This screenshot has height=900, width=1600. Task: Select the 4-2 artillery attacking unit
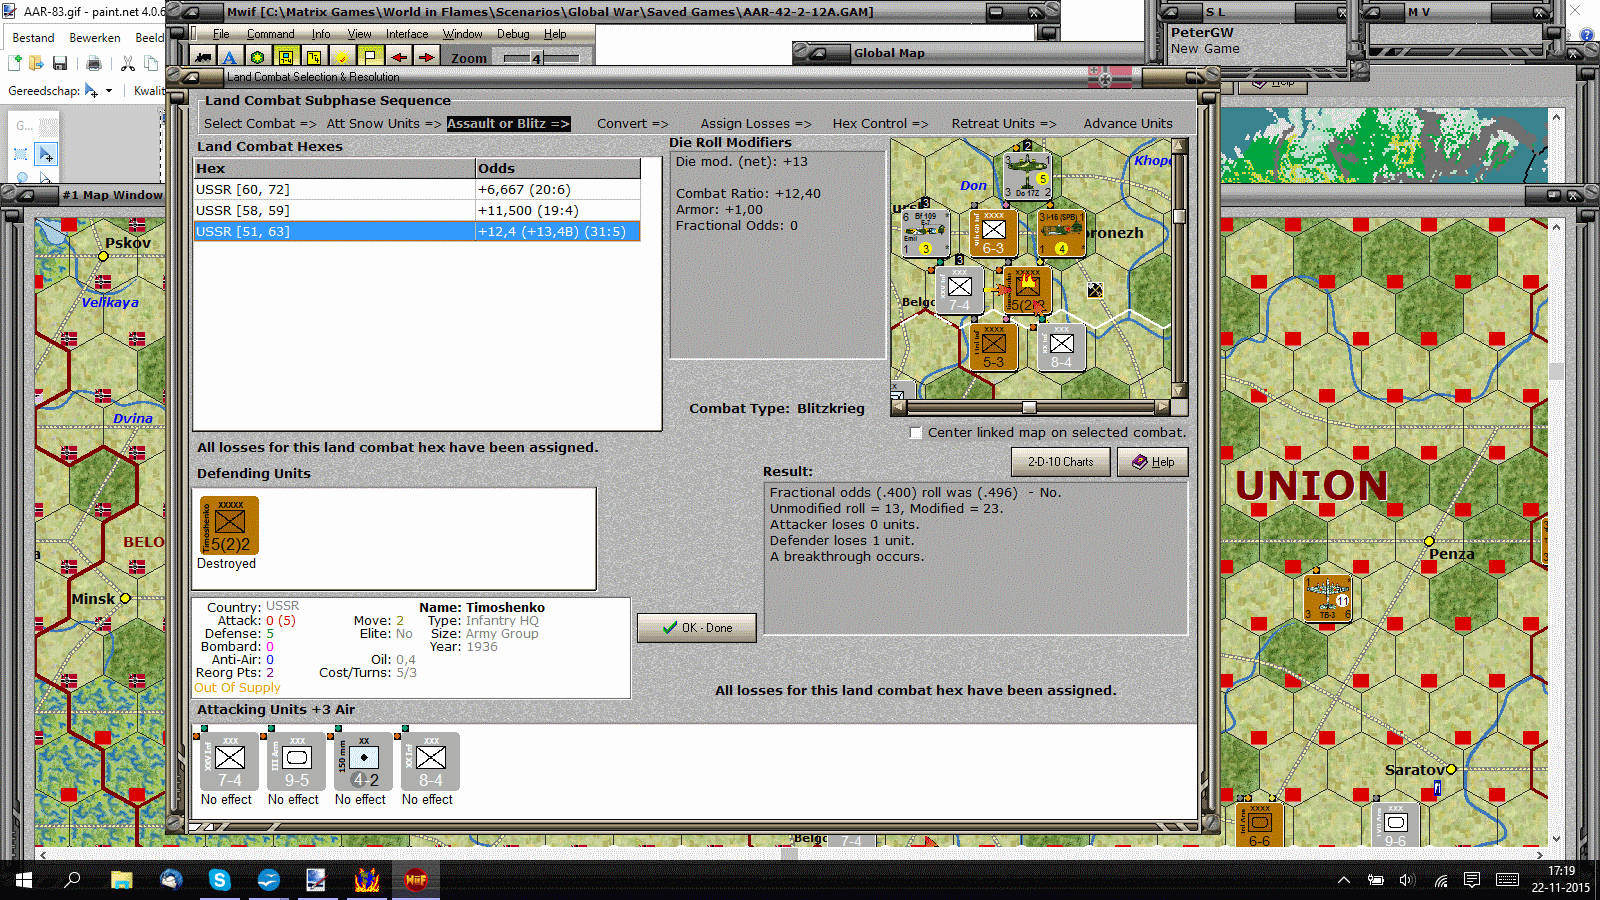click(363, 762)
